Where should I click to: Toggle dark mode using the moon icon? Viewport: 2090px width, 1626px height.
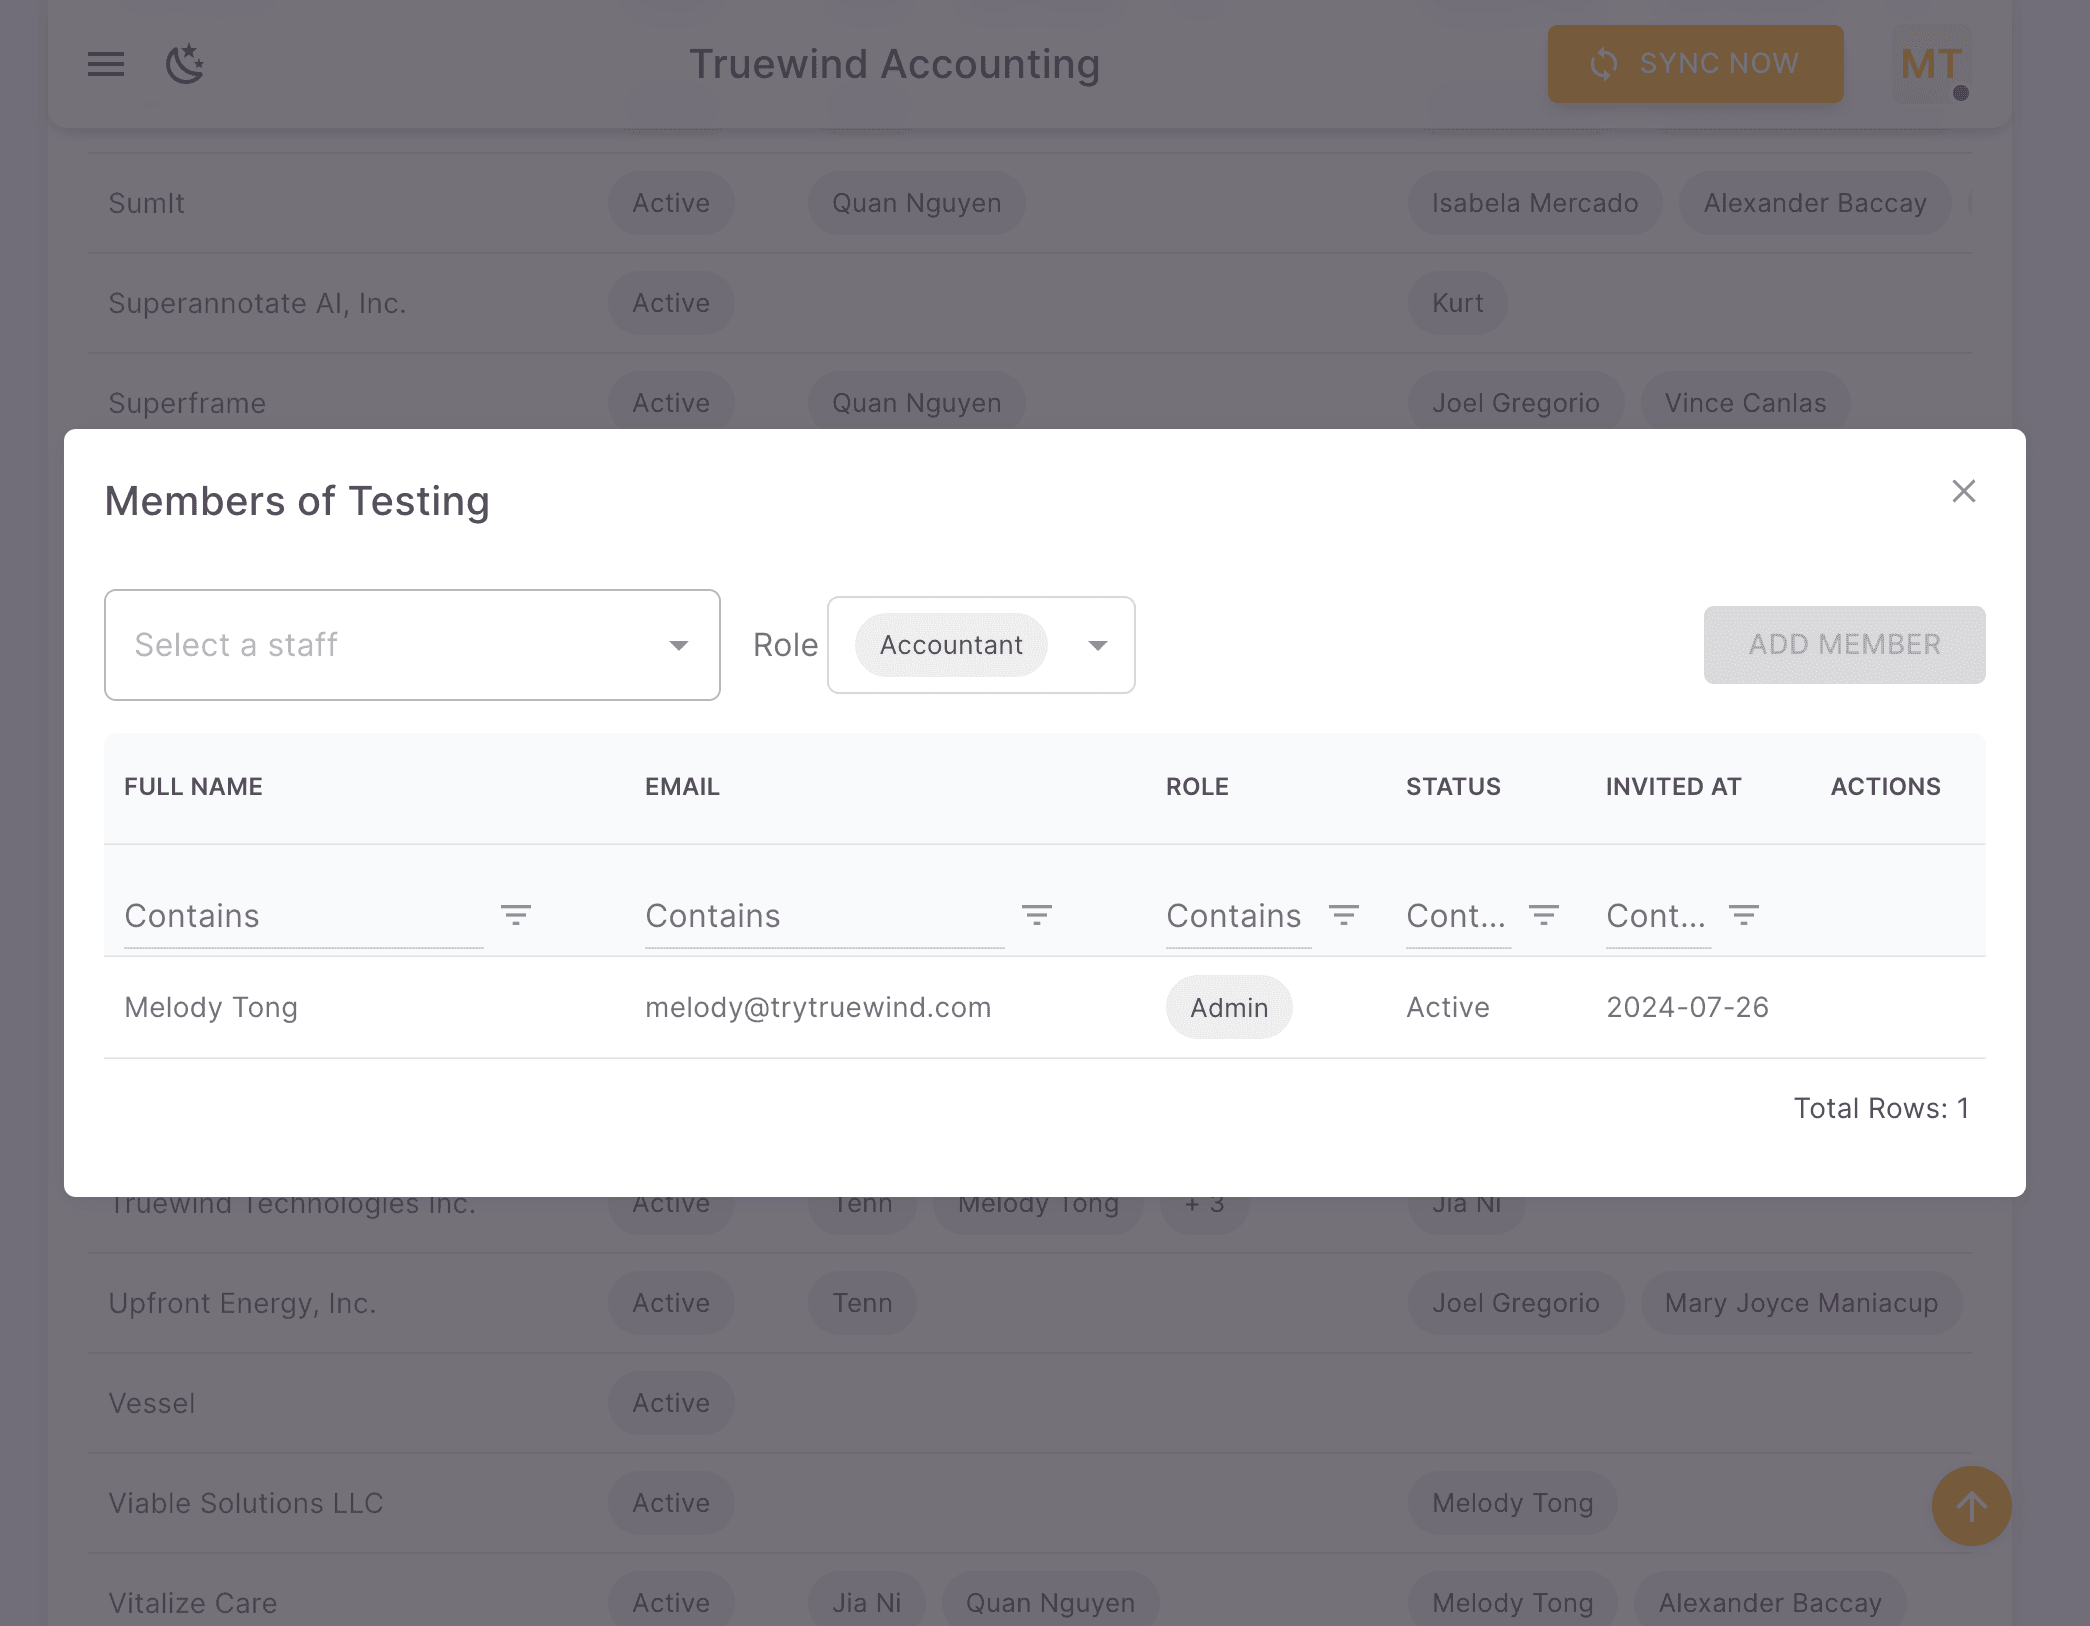point(184,64)
